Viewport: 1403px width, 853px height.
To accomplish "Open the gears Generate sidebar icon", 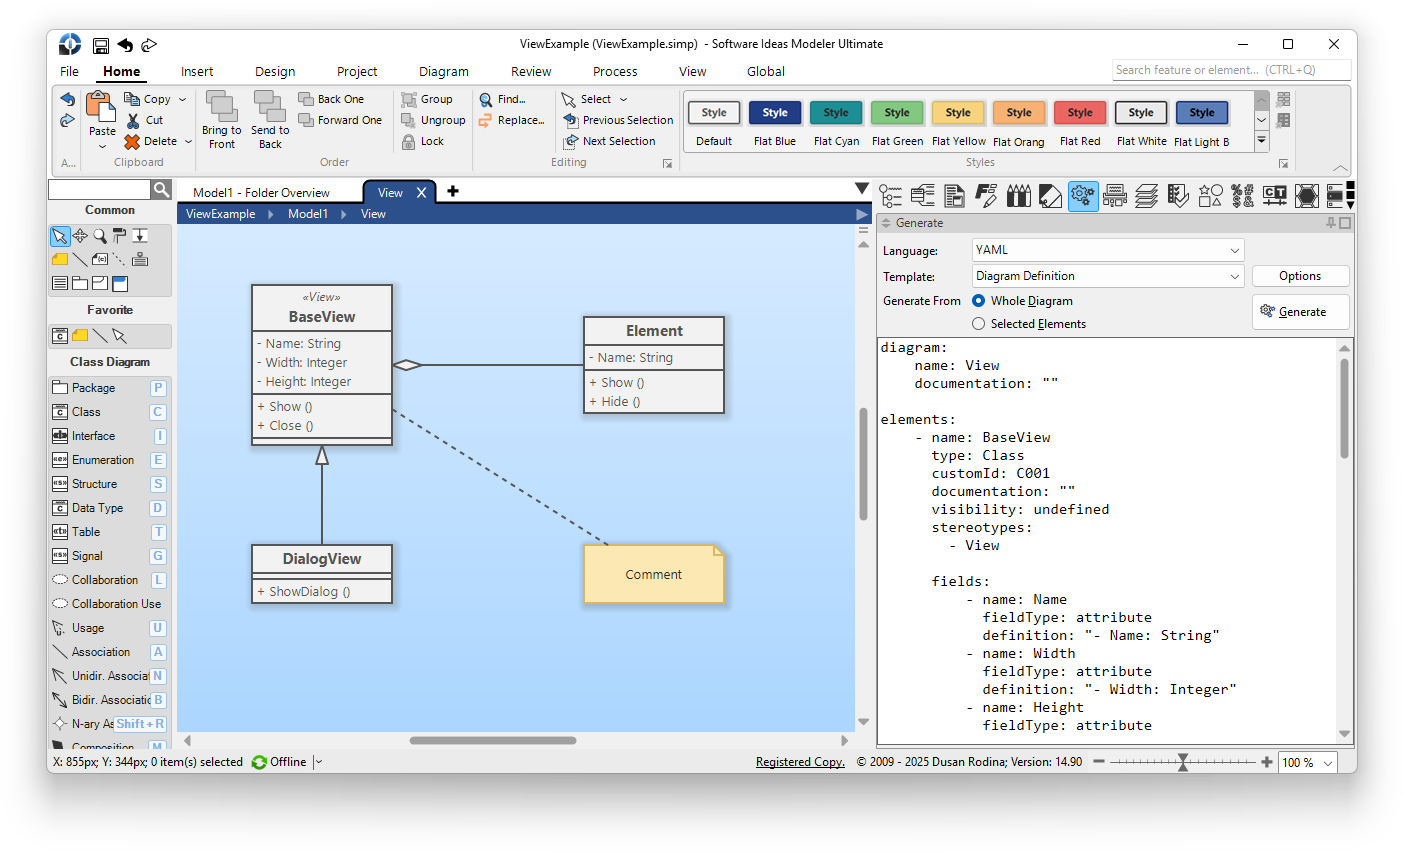I will pos(1083,195).
